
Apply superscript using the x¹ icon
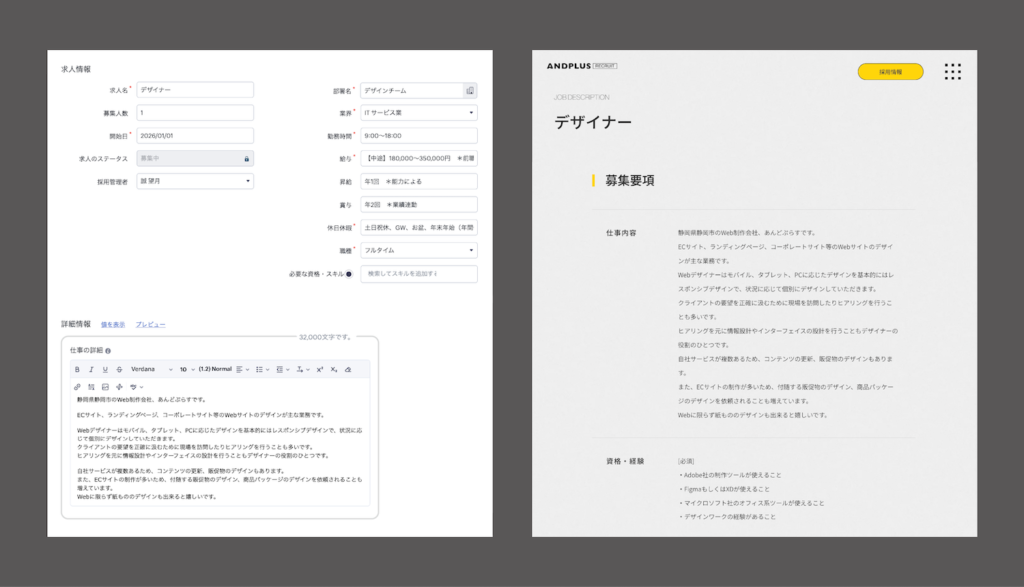coord(318,368)
